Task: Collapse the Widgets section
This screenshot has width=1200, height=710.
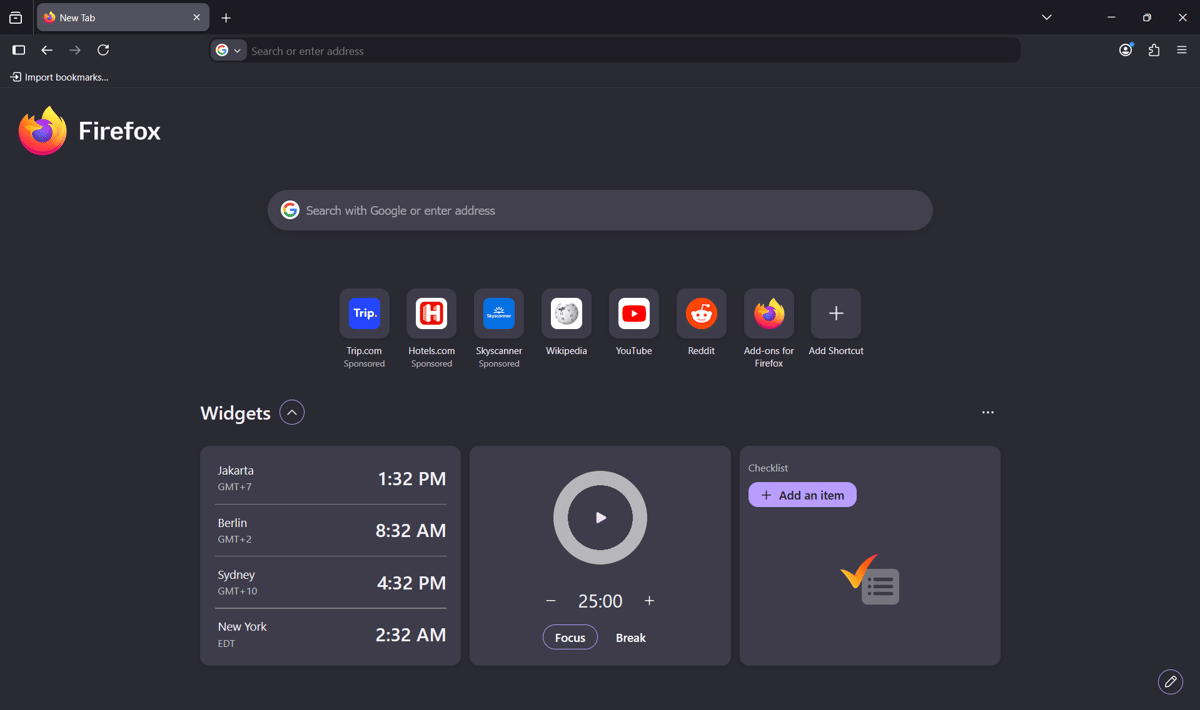Action: tap(292, 412)
